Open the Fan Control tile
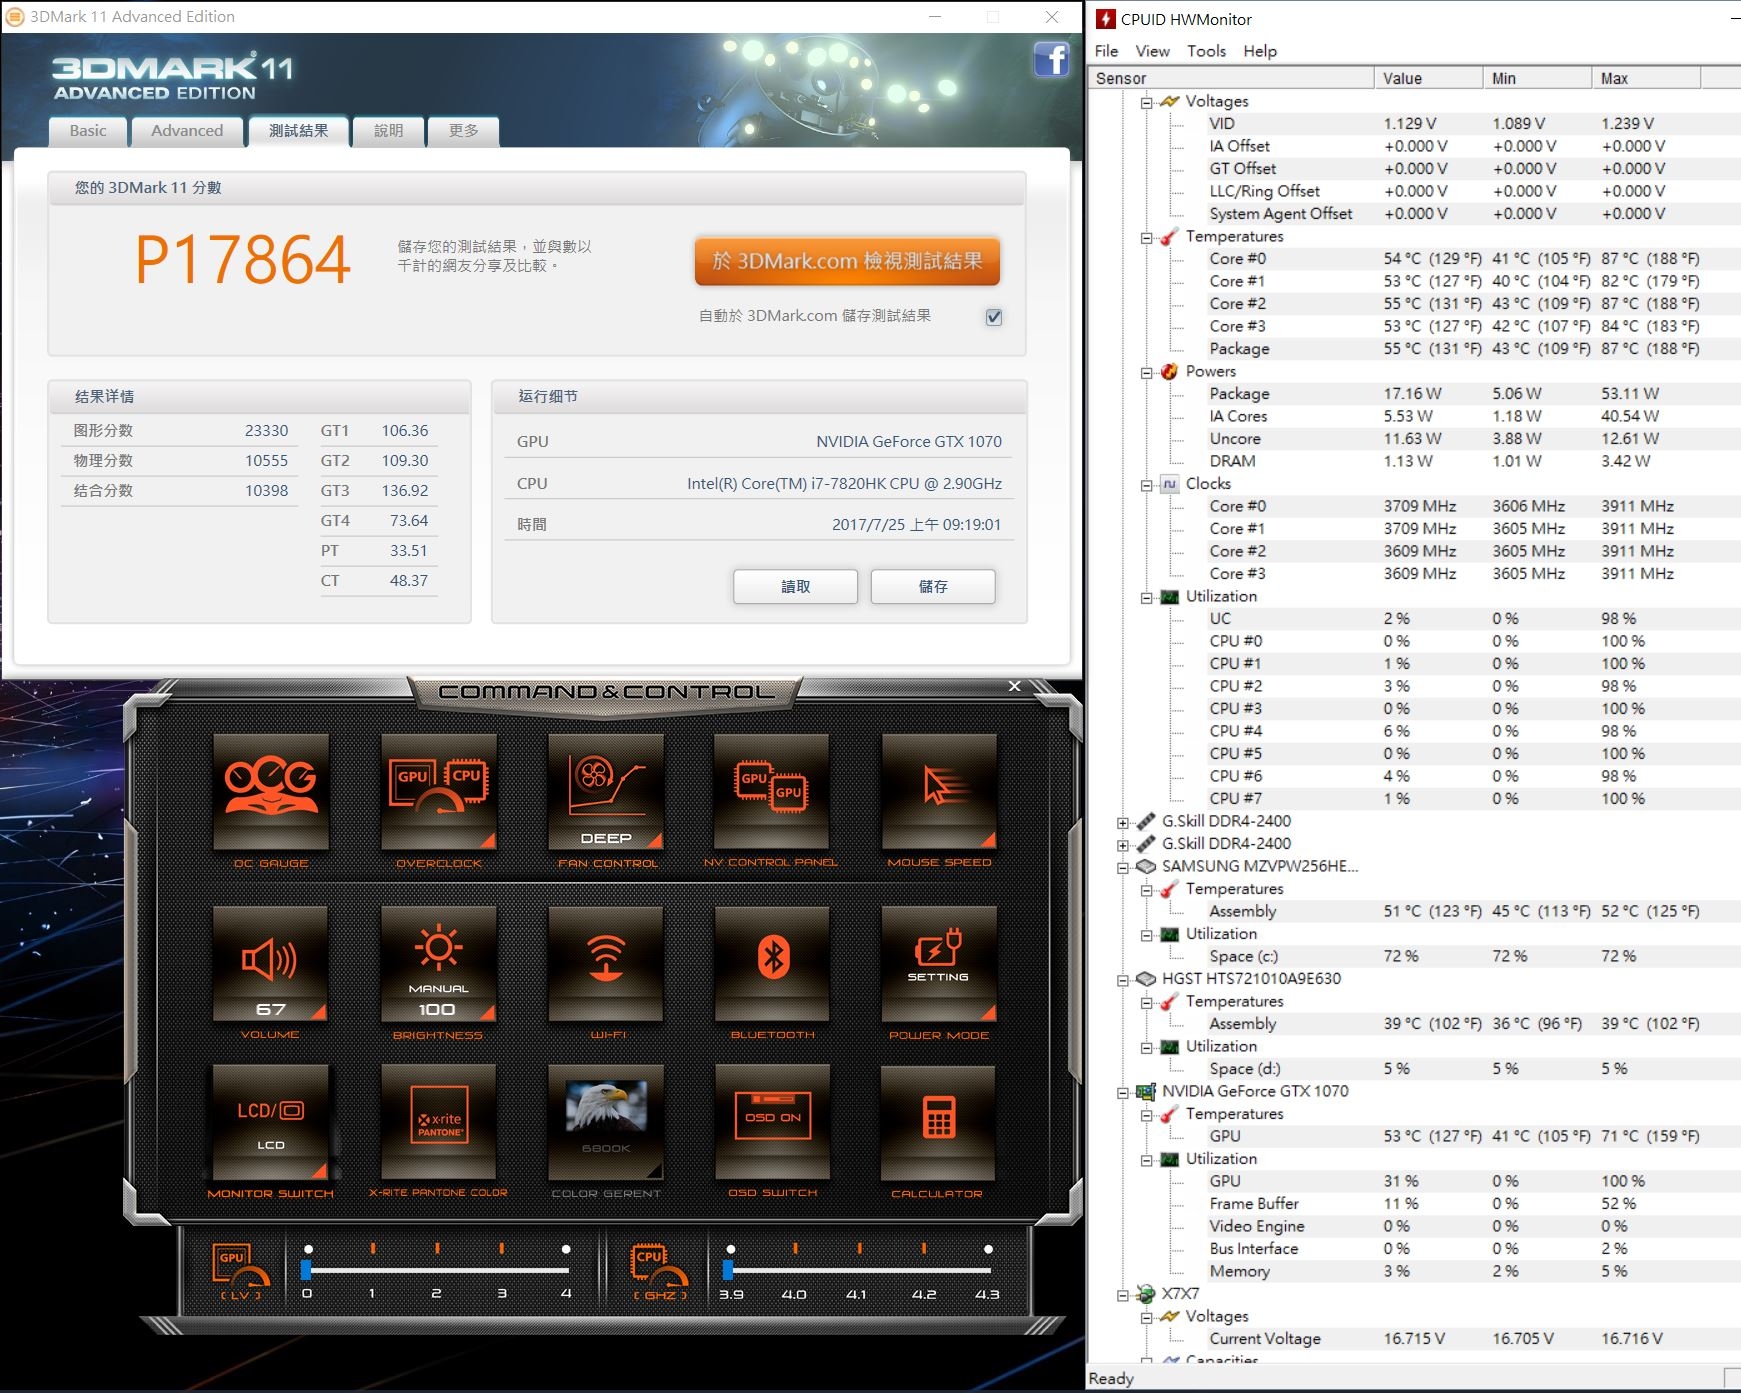 pos(606,792)
